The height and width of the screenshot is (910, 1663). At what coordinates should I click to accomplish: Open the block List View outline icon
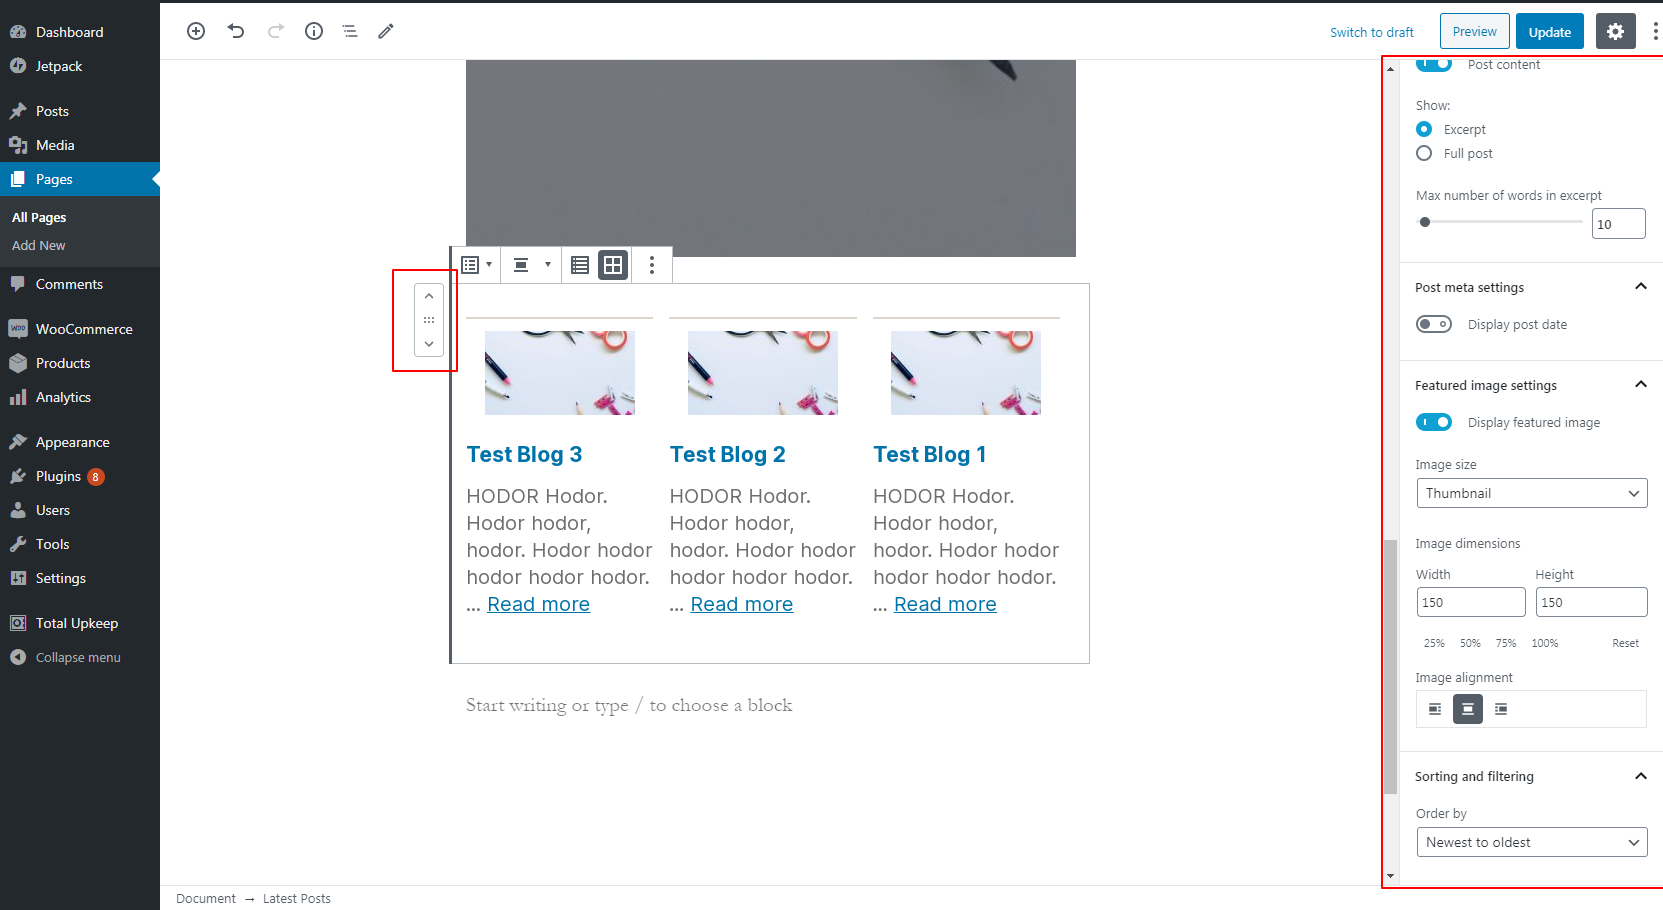coord(349,31)
